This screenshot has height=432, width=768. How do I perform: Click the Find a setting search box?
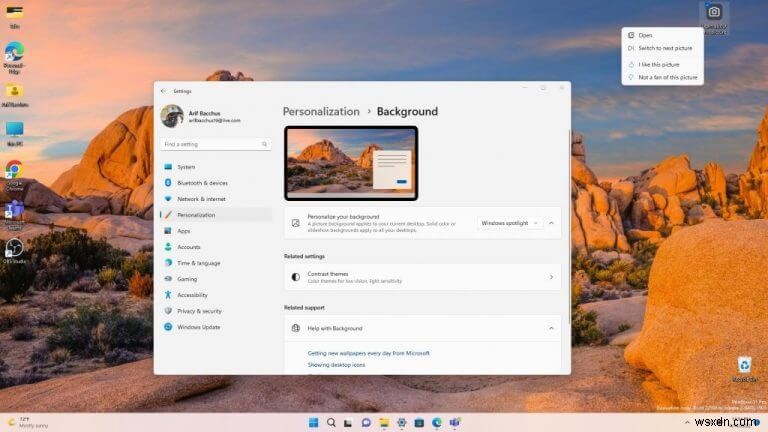(x=216, y=144)
